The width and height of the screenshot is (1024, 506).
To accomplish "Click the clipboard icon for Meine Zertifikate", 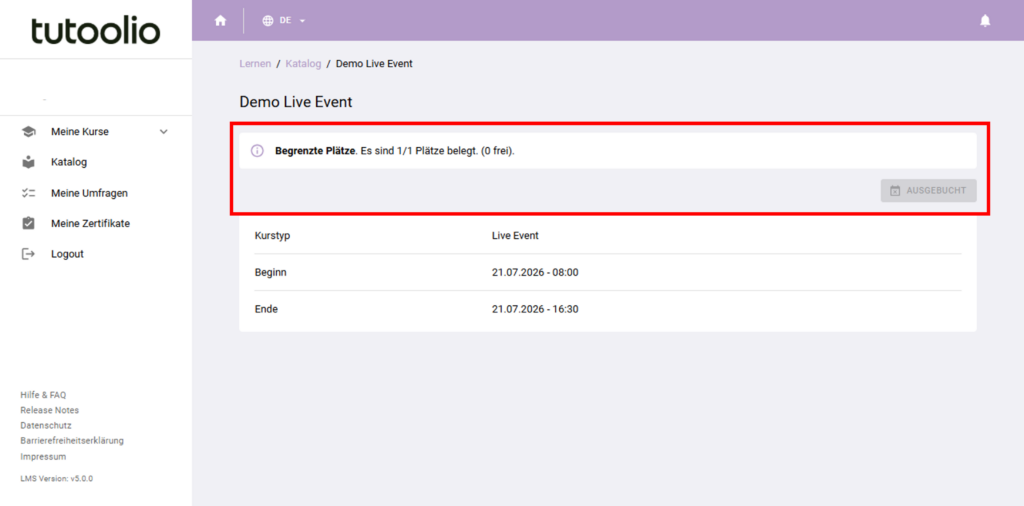I will pos(28,223).
